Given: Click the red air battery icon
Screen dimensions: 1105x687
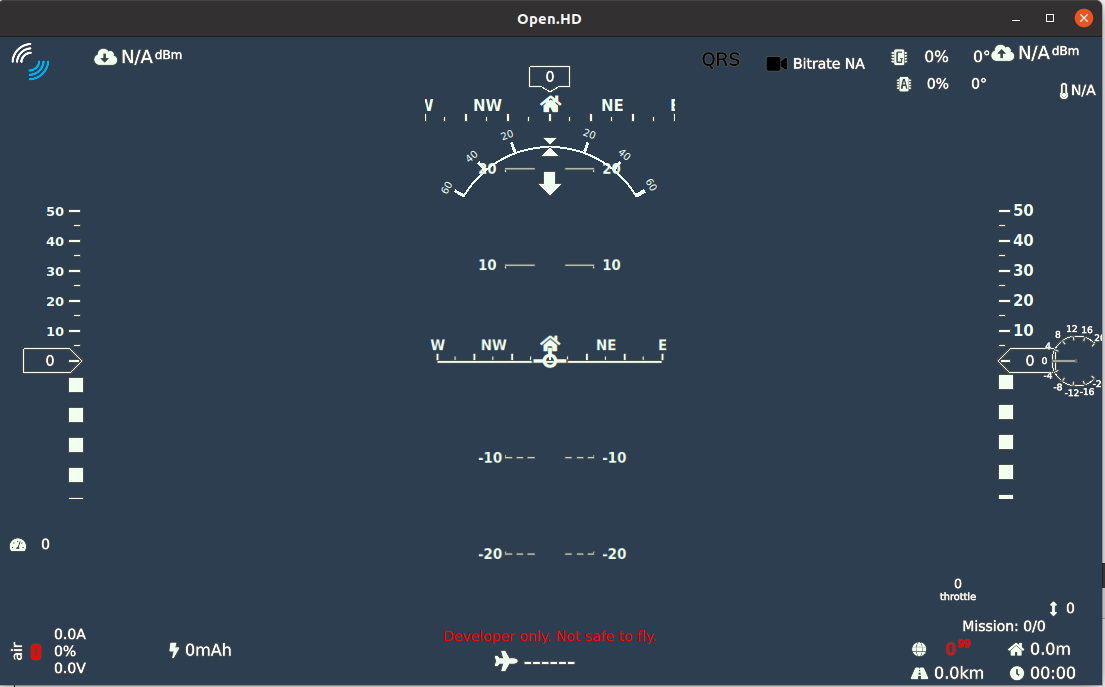Looking at the screenshot, I should pos(36,652).
